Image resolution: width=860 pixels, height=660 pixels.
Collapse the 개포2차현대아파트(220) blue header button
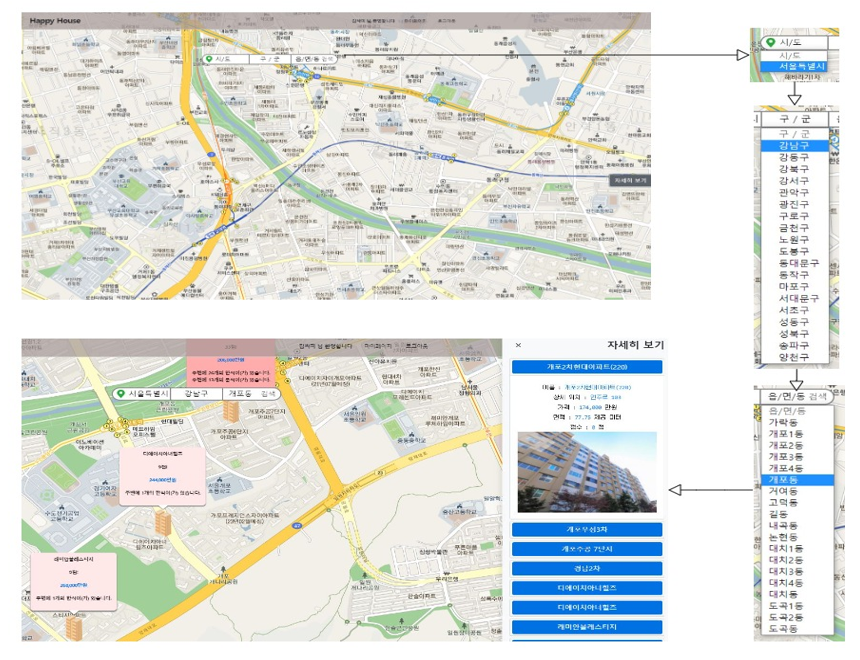click(x=587, y=367)
